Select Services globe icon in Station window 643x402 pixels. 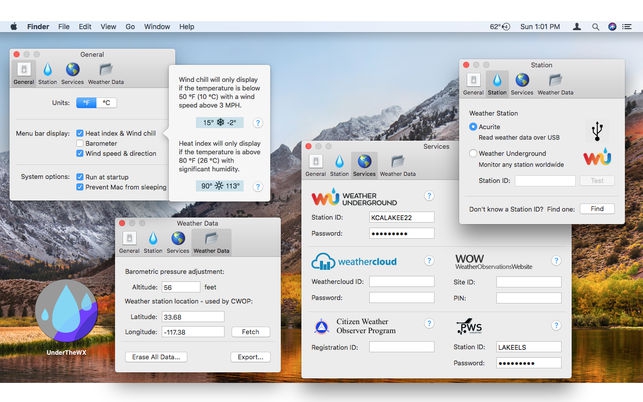tap(522, 84)
